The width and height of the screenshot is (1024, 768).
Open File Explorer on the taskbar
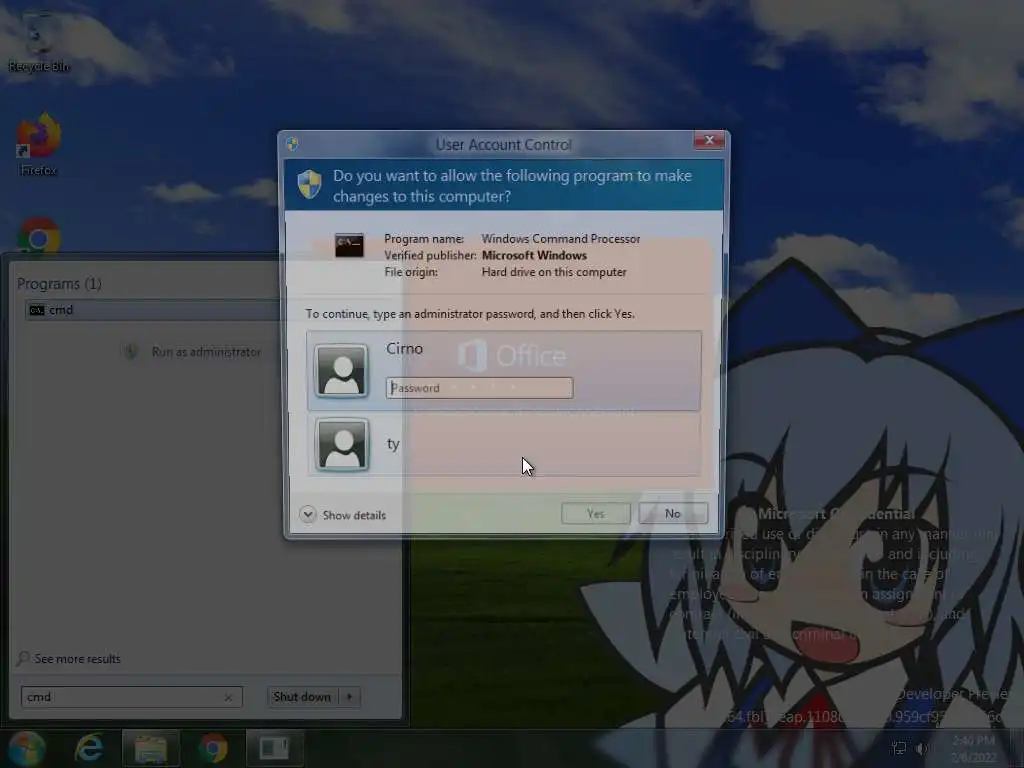point(151,748)
